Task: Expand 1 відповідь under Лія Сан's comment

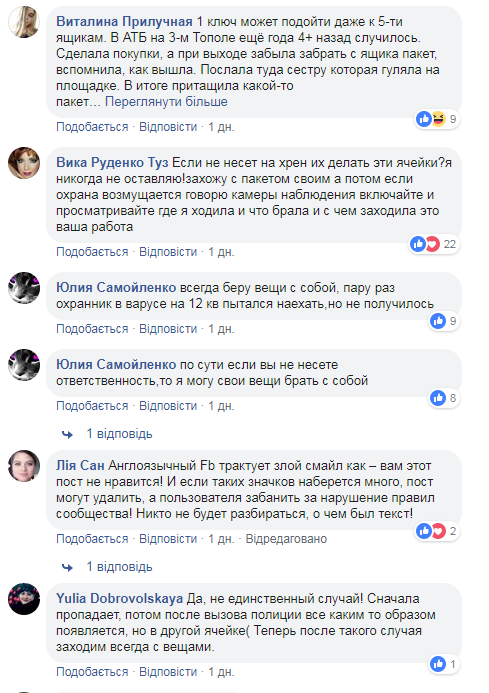Action: tap(119, 567)
